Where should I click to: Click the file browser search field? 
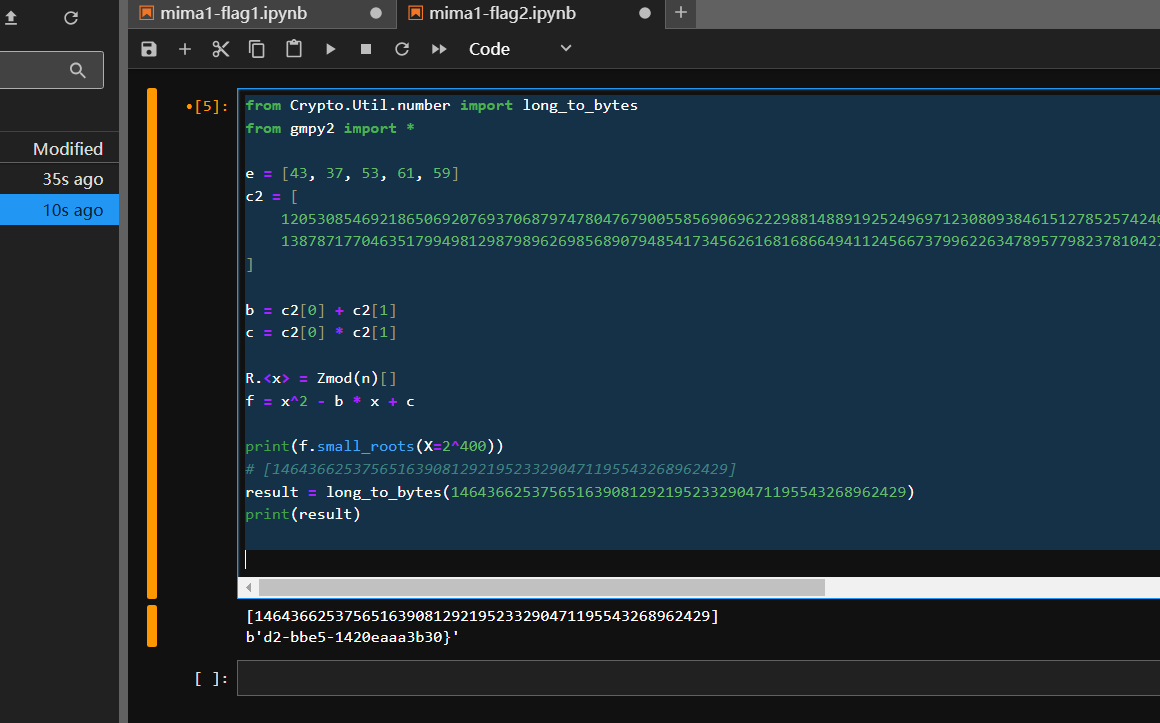[x=50, y=70]
